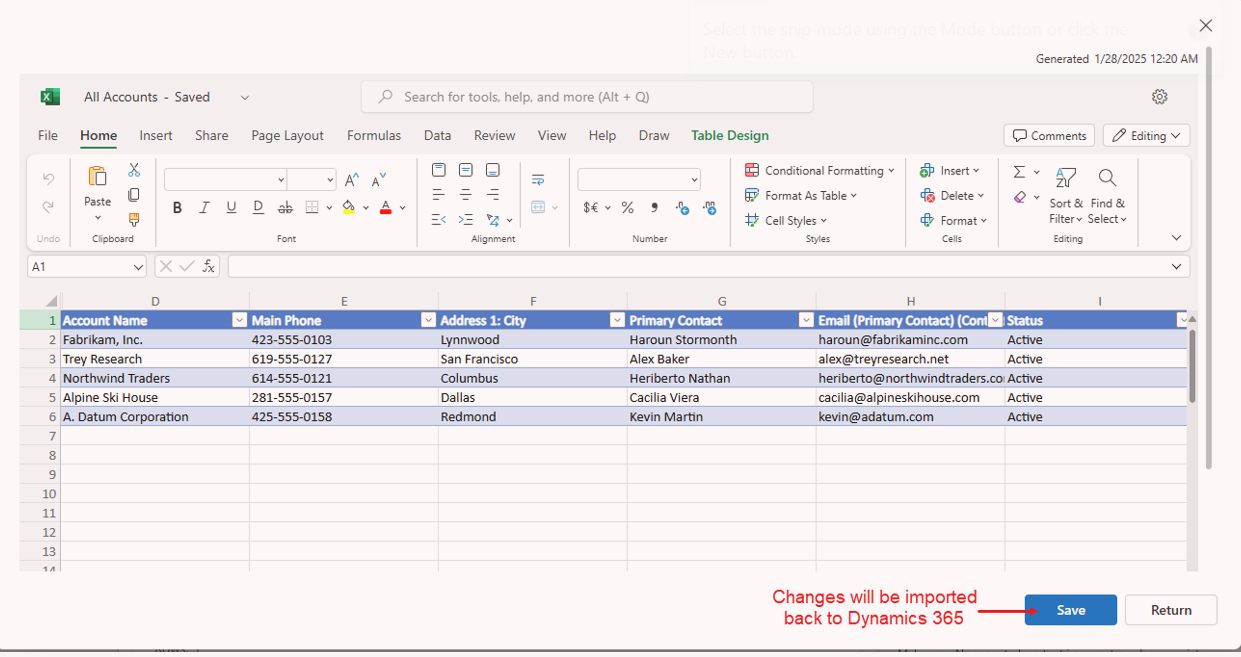Apply strikethrough formatting
Screen dimensions: 1241x657
tap(285, 207)
